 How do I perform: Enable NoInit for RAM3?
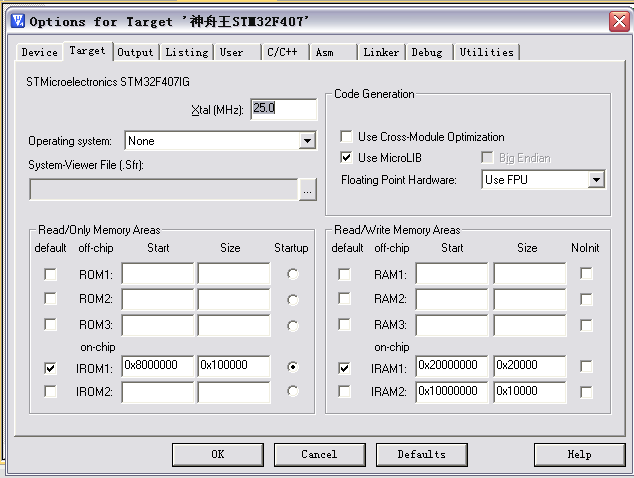click(x=586, y=325)
